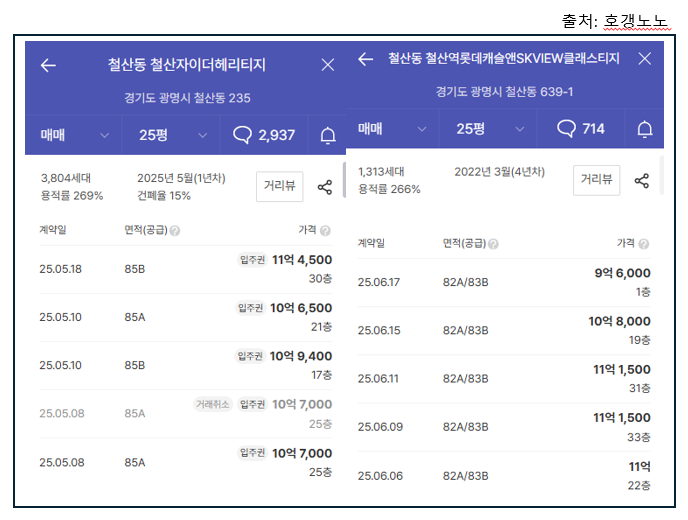688x520 pixels.
Task: Open 매매 dropdown in 철산자이더헤리티지 panel
Action: 73,135
